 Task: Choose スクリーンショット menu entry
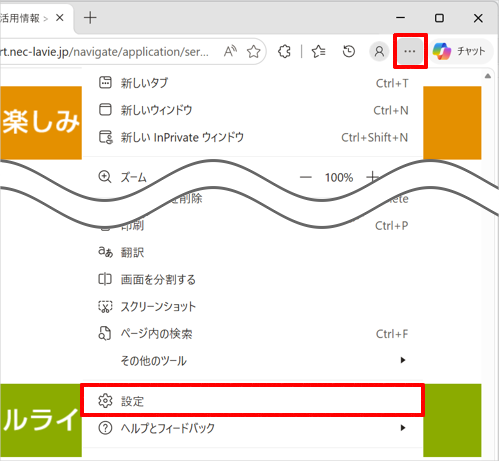pos(253,306)
